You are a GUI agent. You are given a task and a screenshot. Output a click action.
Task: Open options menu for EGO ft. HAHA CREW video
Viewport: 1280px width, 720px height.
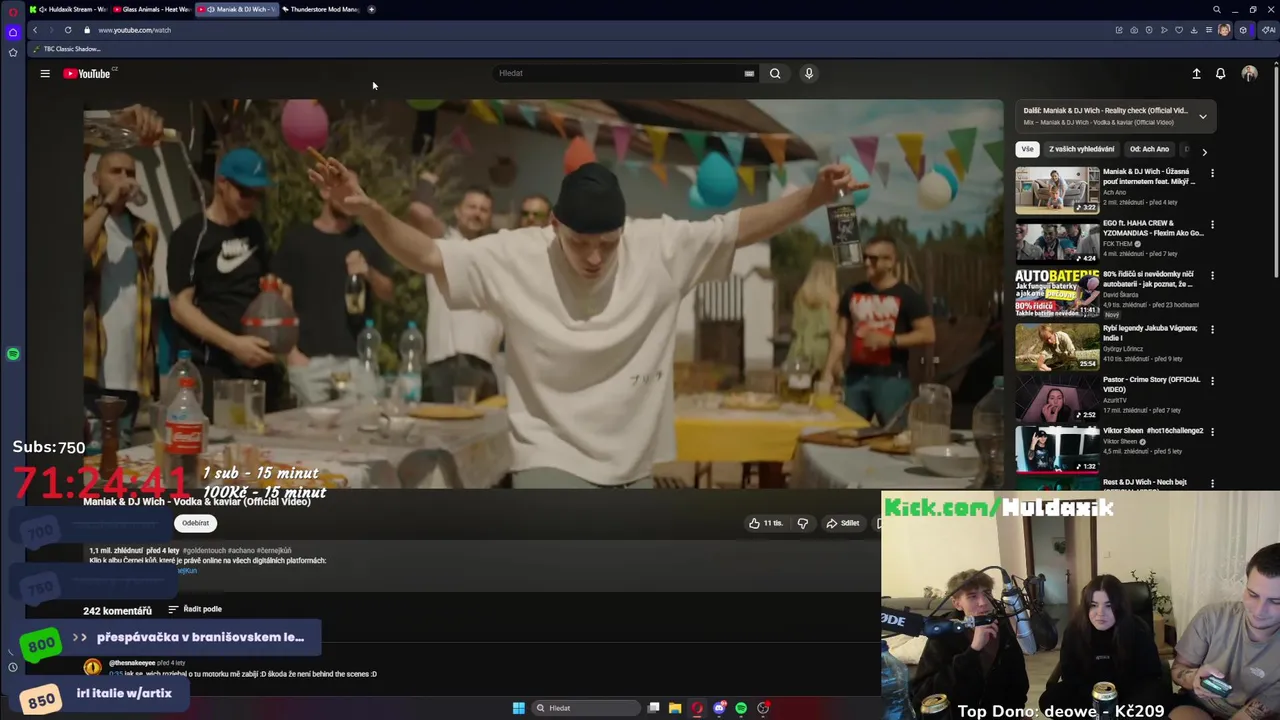1213,225
